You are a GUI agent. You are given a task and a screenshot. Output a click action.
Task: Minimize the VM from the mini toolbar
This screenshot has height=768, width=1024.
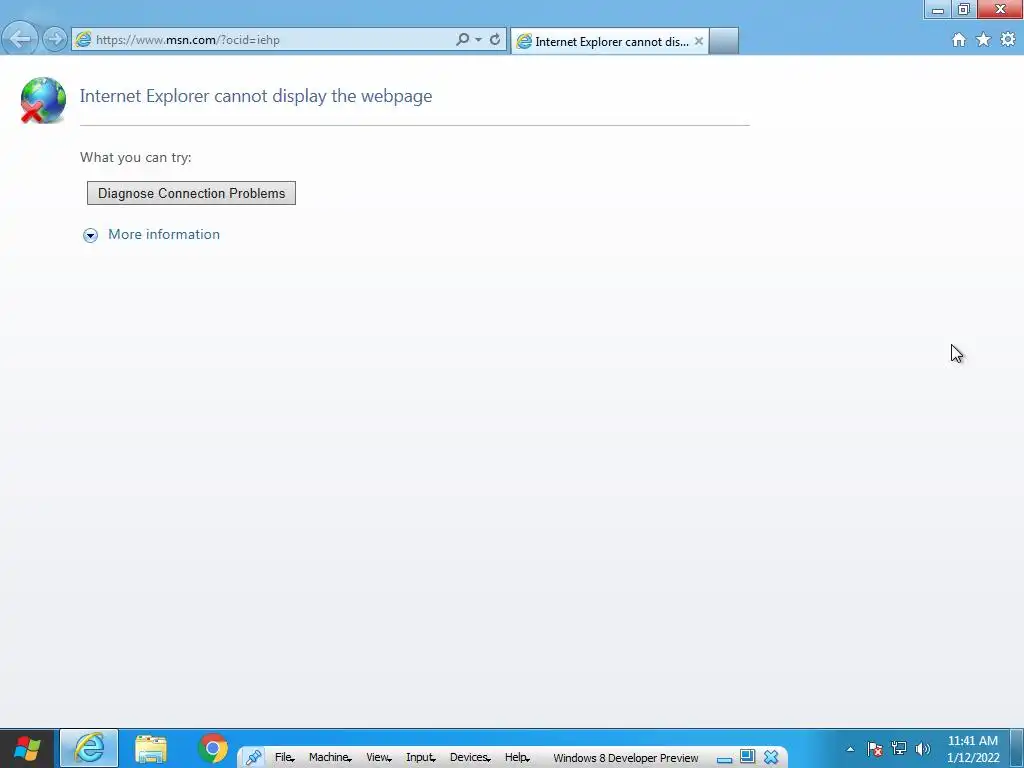pos(724,758)
